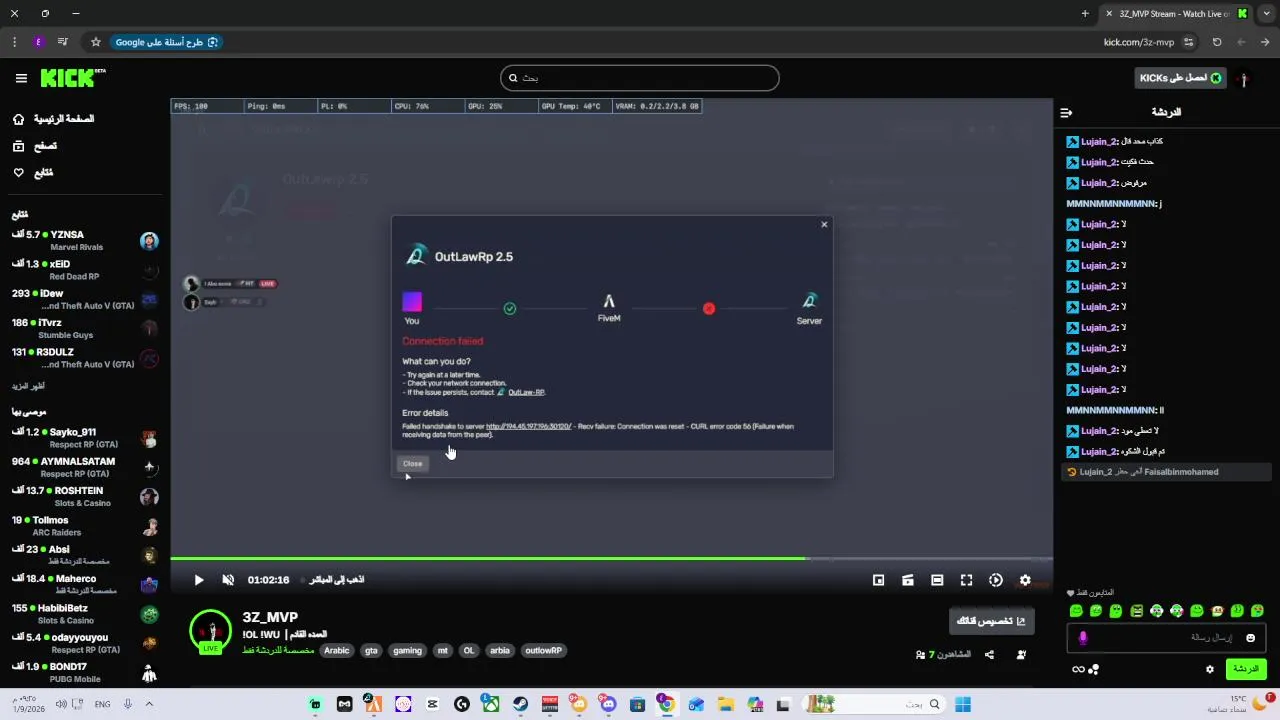Select the Arabic tag
This screenshot has width=1280, height=720.
coord(337,650)
